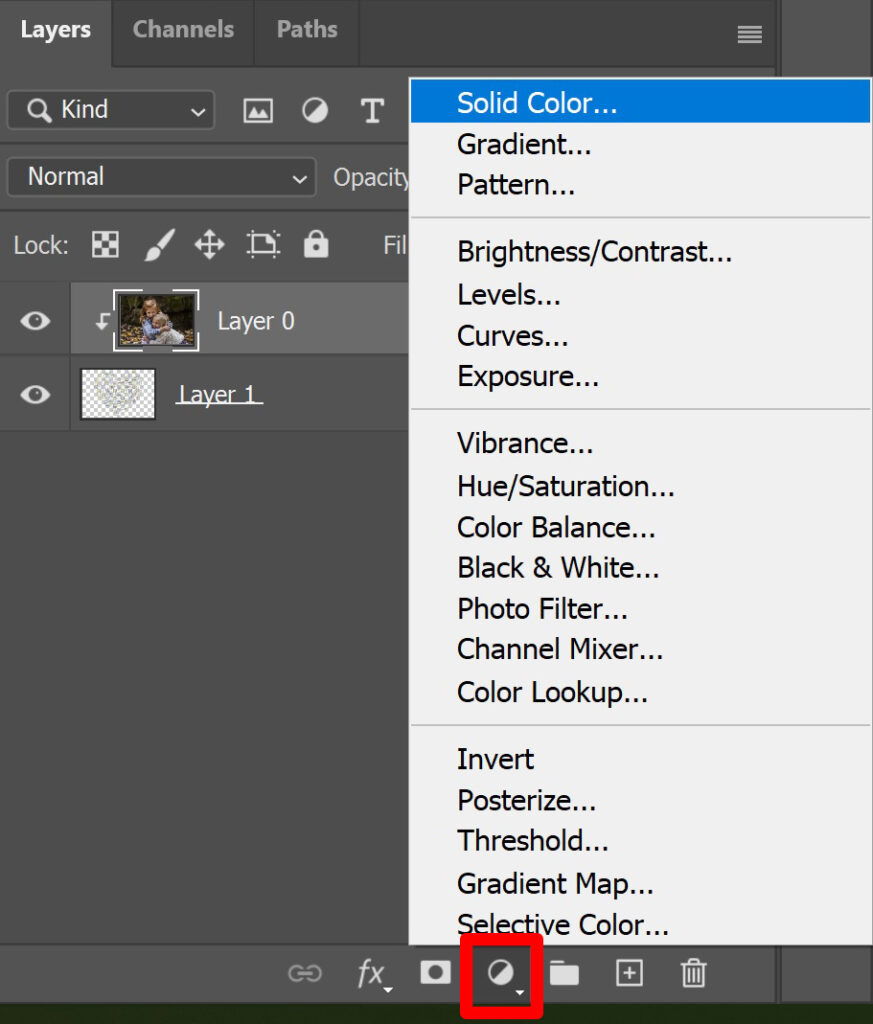The width and height of the screenshot is (873, 1024).
Task: Open the Kind filter dropdown
Action: [x=111, y=110]
